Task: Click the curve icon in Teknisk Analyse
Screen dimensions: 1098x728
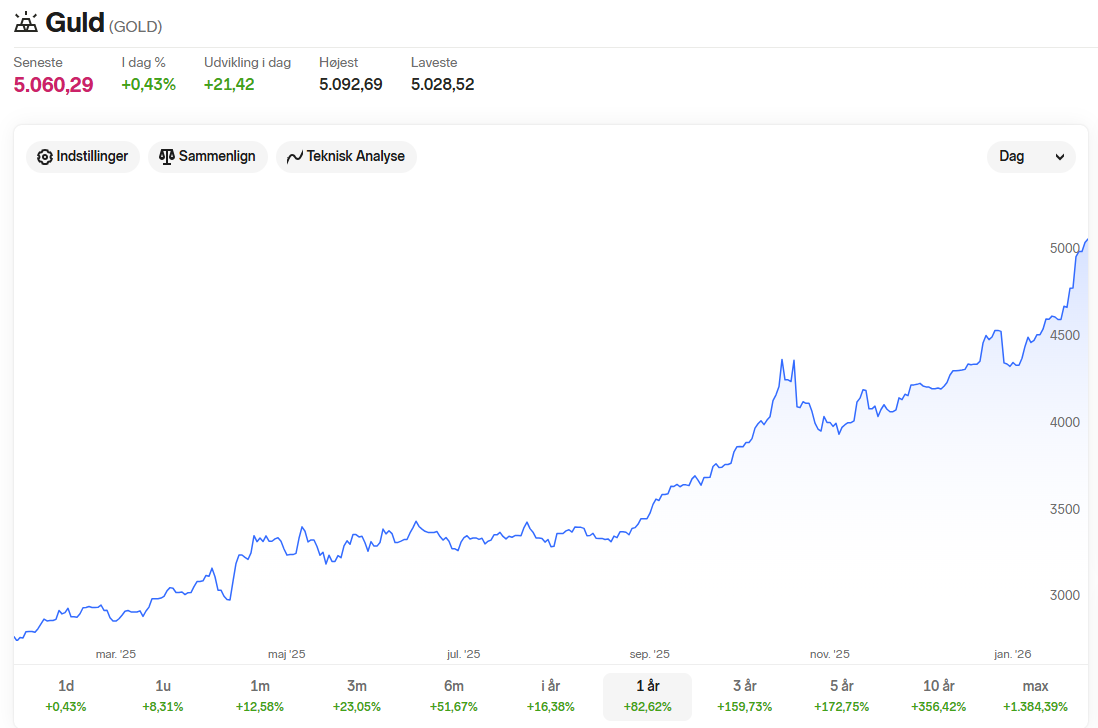Action: pyautogui.click(x=295, y=157)
